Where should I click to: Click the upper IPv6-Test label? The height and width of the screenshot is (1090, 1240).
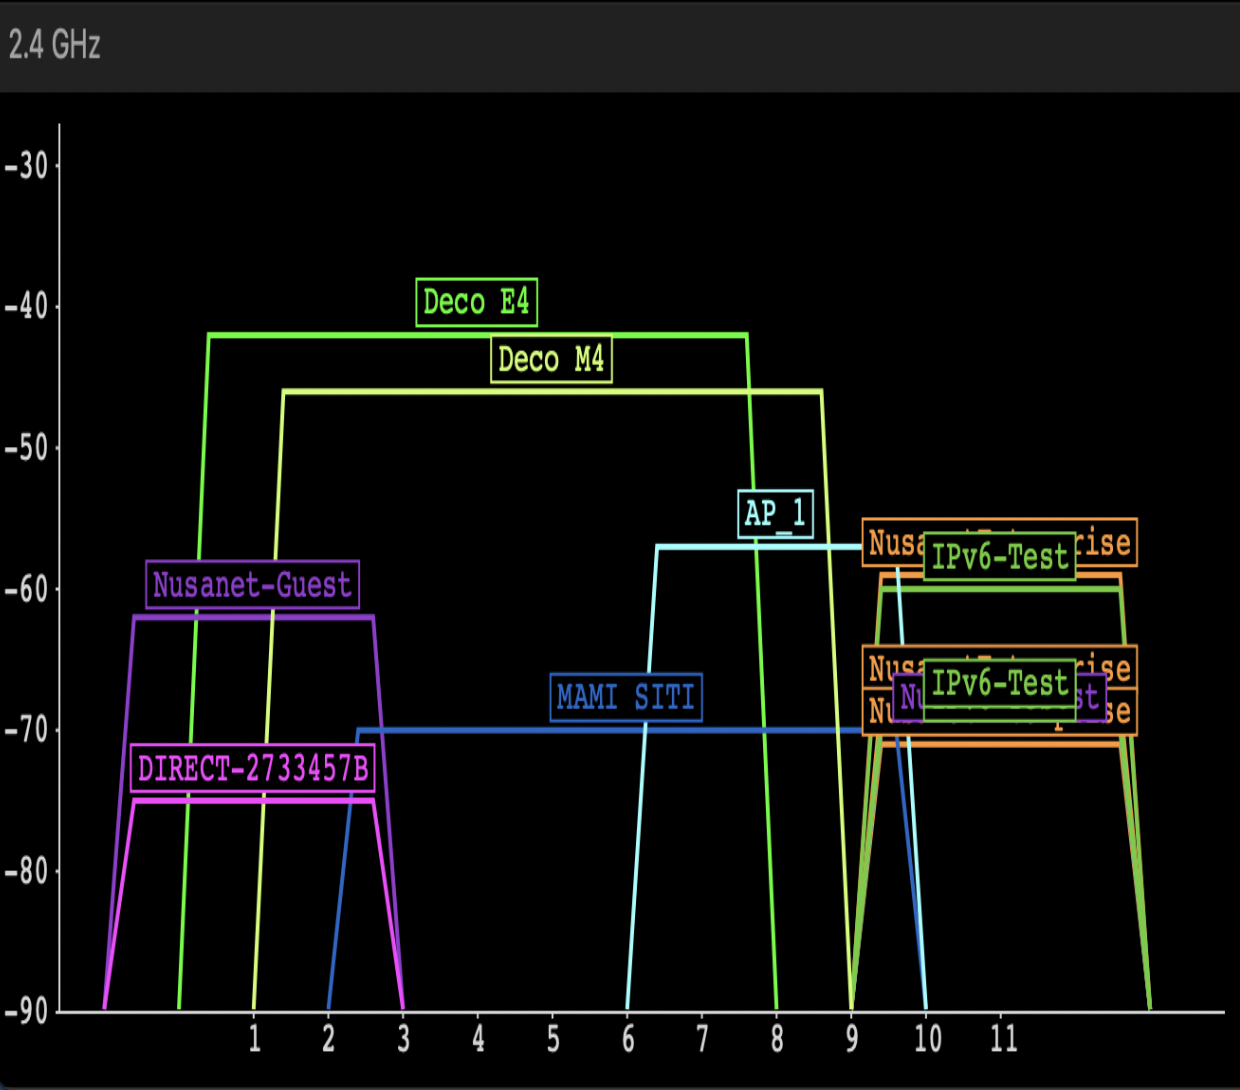(x=999, y=557)
